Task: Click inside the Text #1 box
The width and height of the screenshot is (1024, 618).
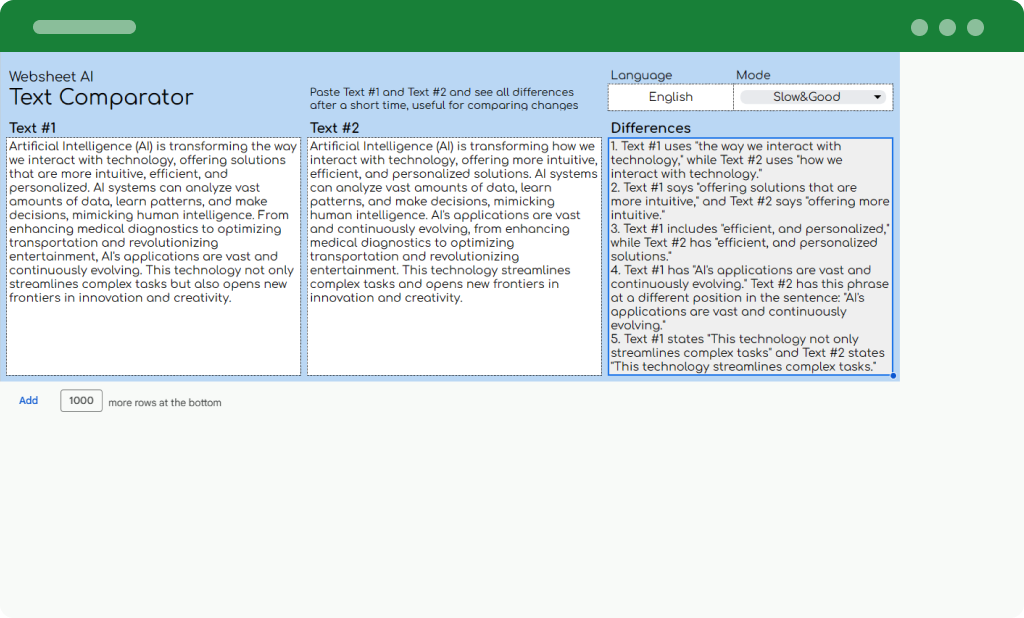Action: tap(153, 256)
